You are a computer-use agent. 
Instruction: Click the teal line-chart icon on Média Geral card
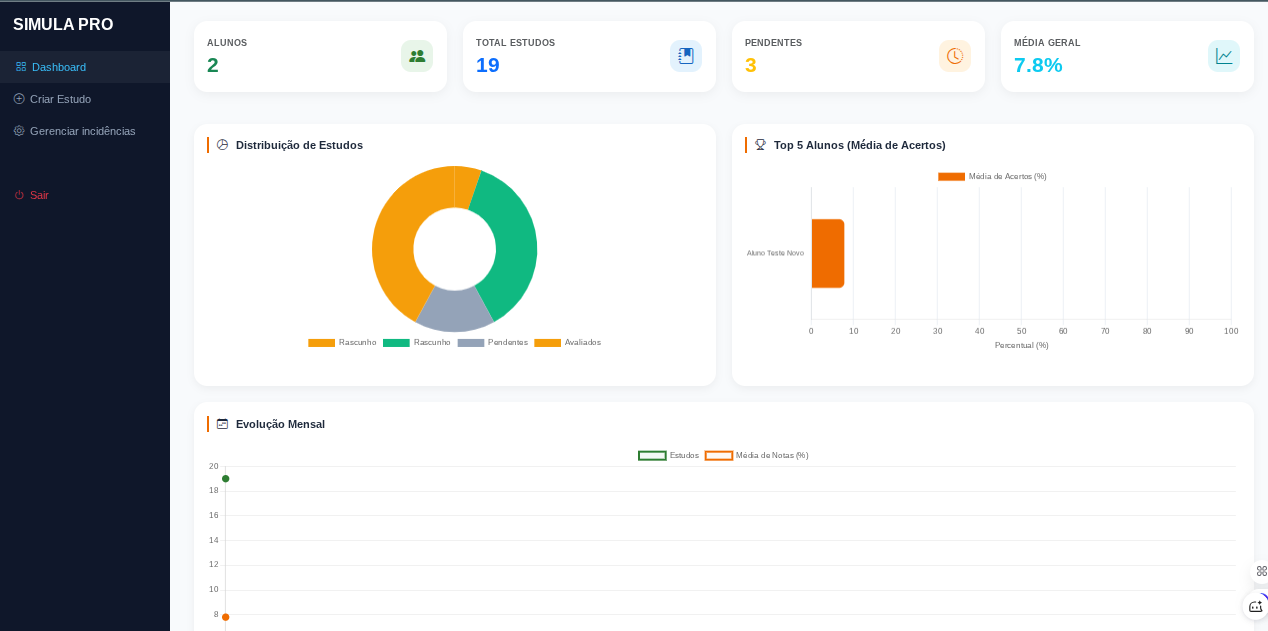1224,56
